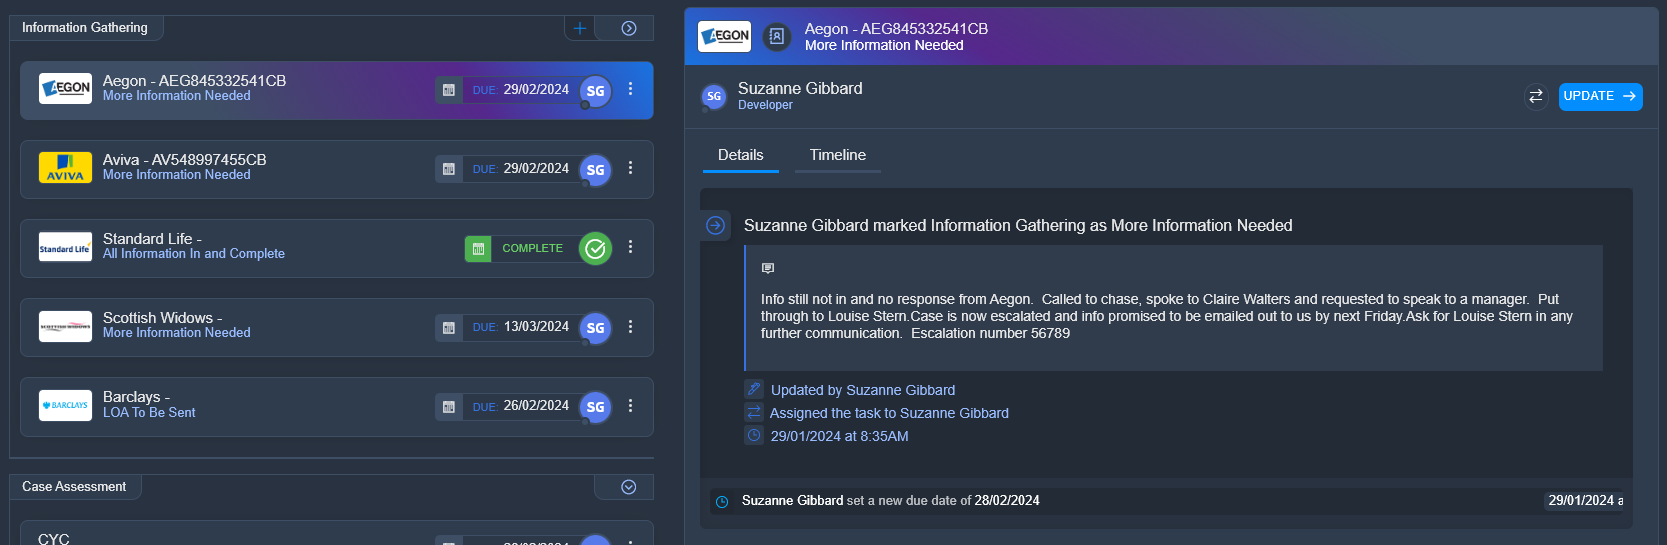Select the Aviva - AV548997455CB task title
1667x545 pixels.
(x=185, y=160)
